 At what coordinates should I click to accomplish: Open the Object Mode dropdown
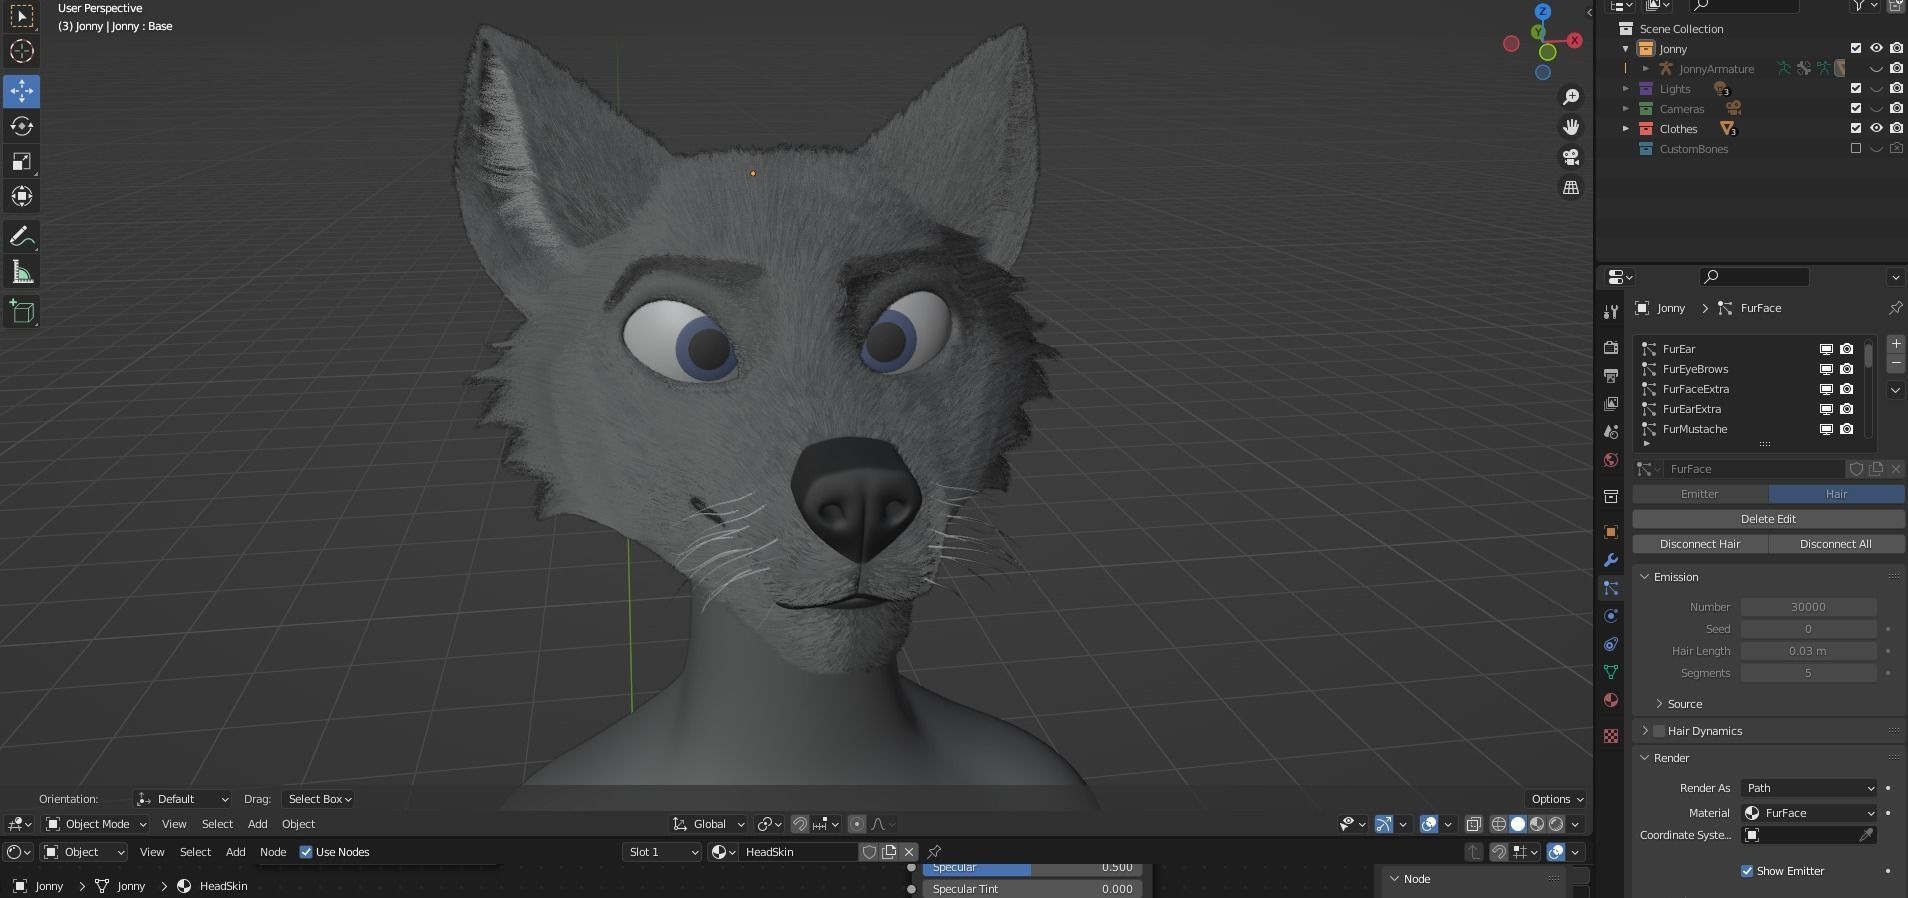96,824
